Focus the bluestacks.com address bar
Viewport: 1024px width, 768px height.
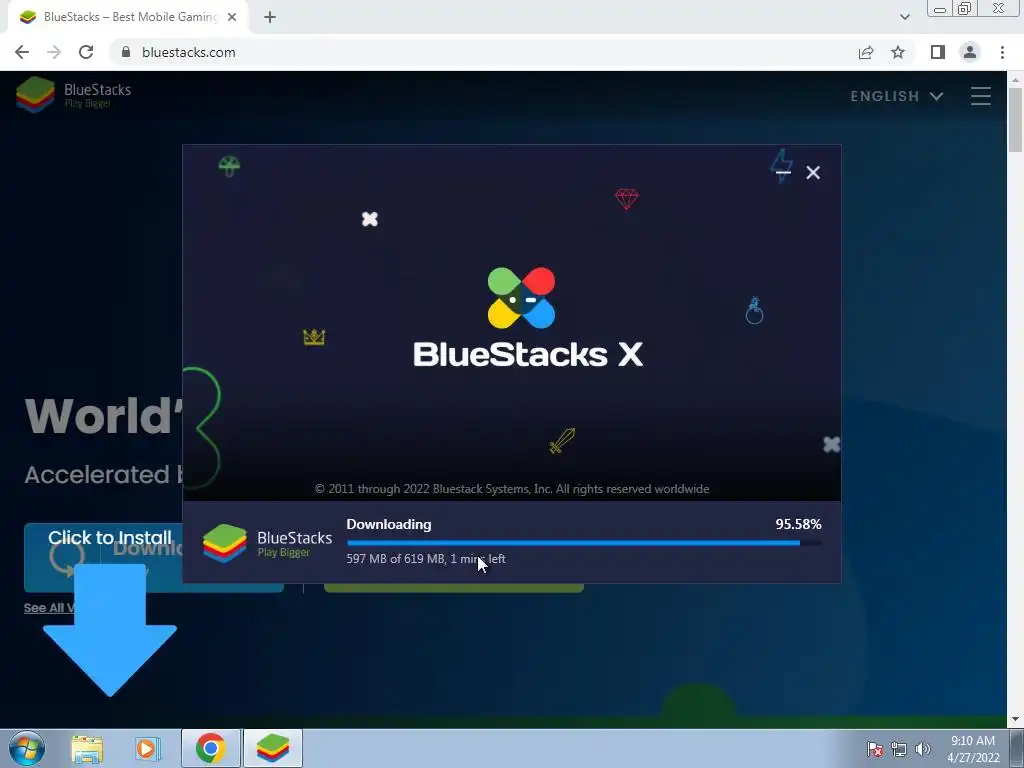coord(483,52)
